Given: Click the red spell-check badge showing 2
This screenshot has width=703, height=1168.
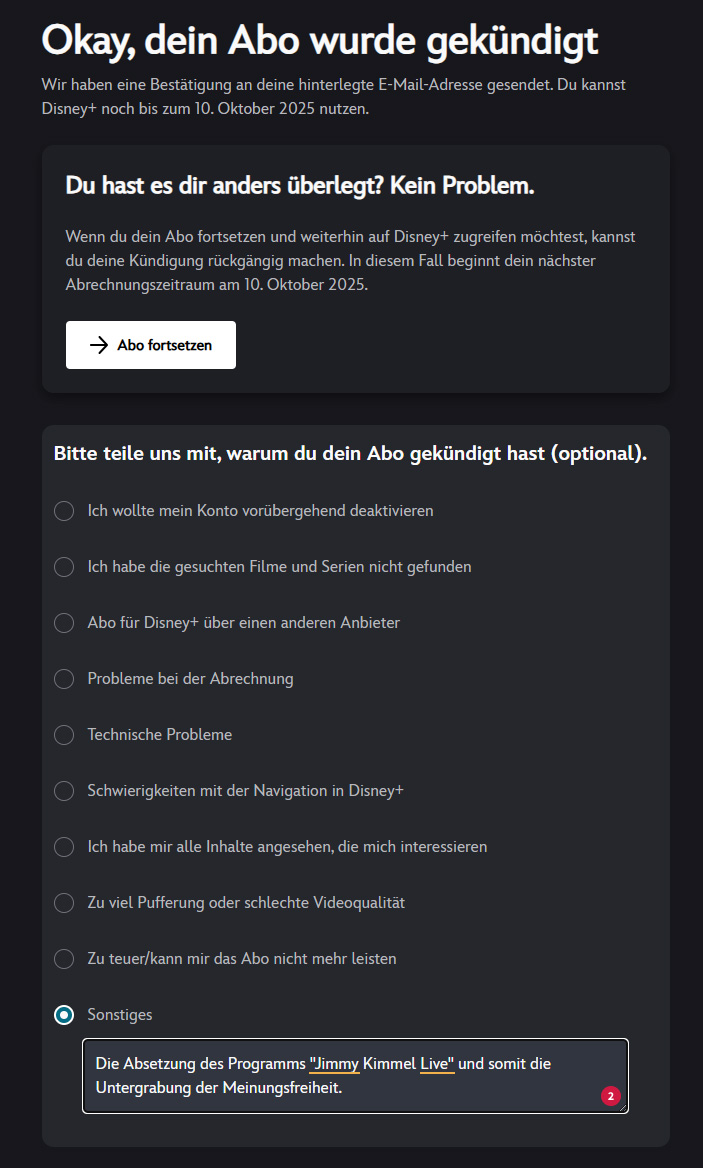Looking at the screenshot, I should (611, 1096).
